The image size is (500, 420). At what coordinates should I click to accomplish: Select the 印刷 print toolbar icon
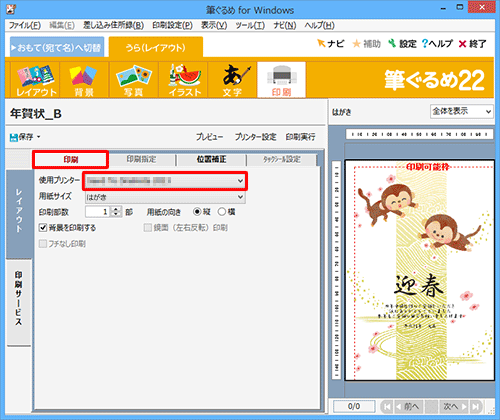[282, 80]
